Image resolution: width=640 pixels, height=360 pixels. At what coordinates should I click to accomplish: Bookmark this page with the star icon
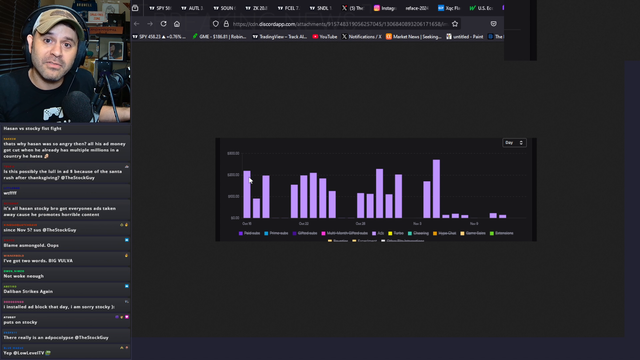point(455,24)
